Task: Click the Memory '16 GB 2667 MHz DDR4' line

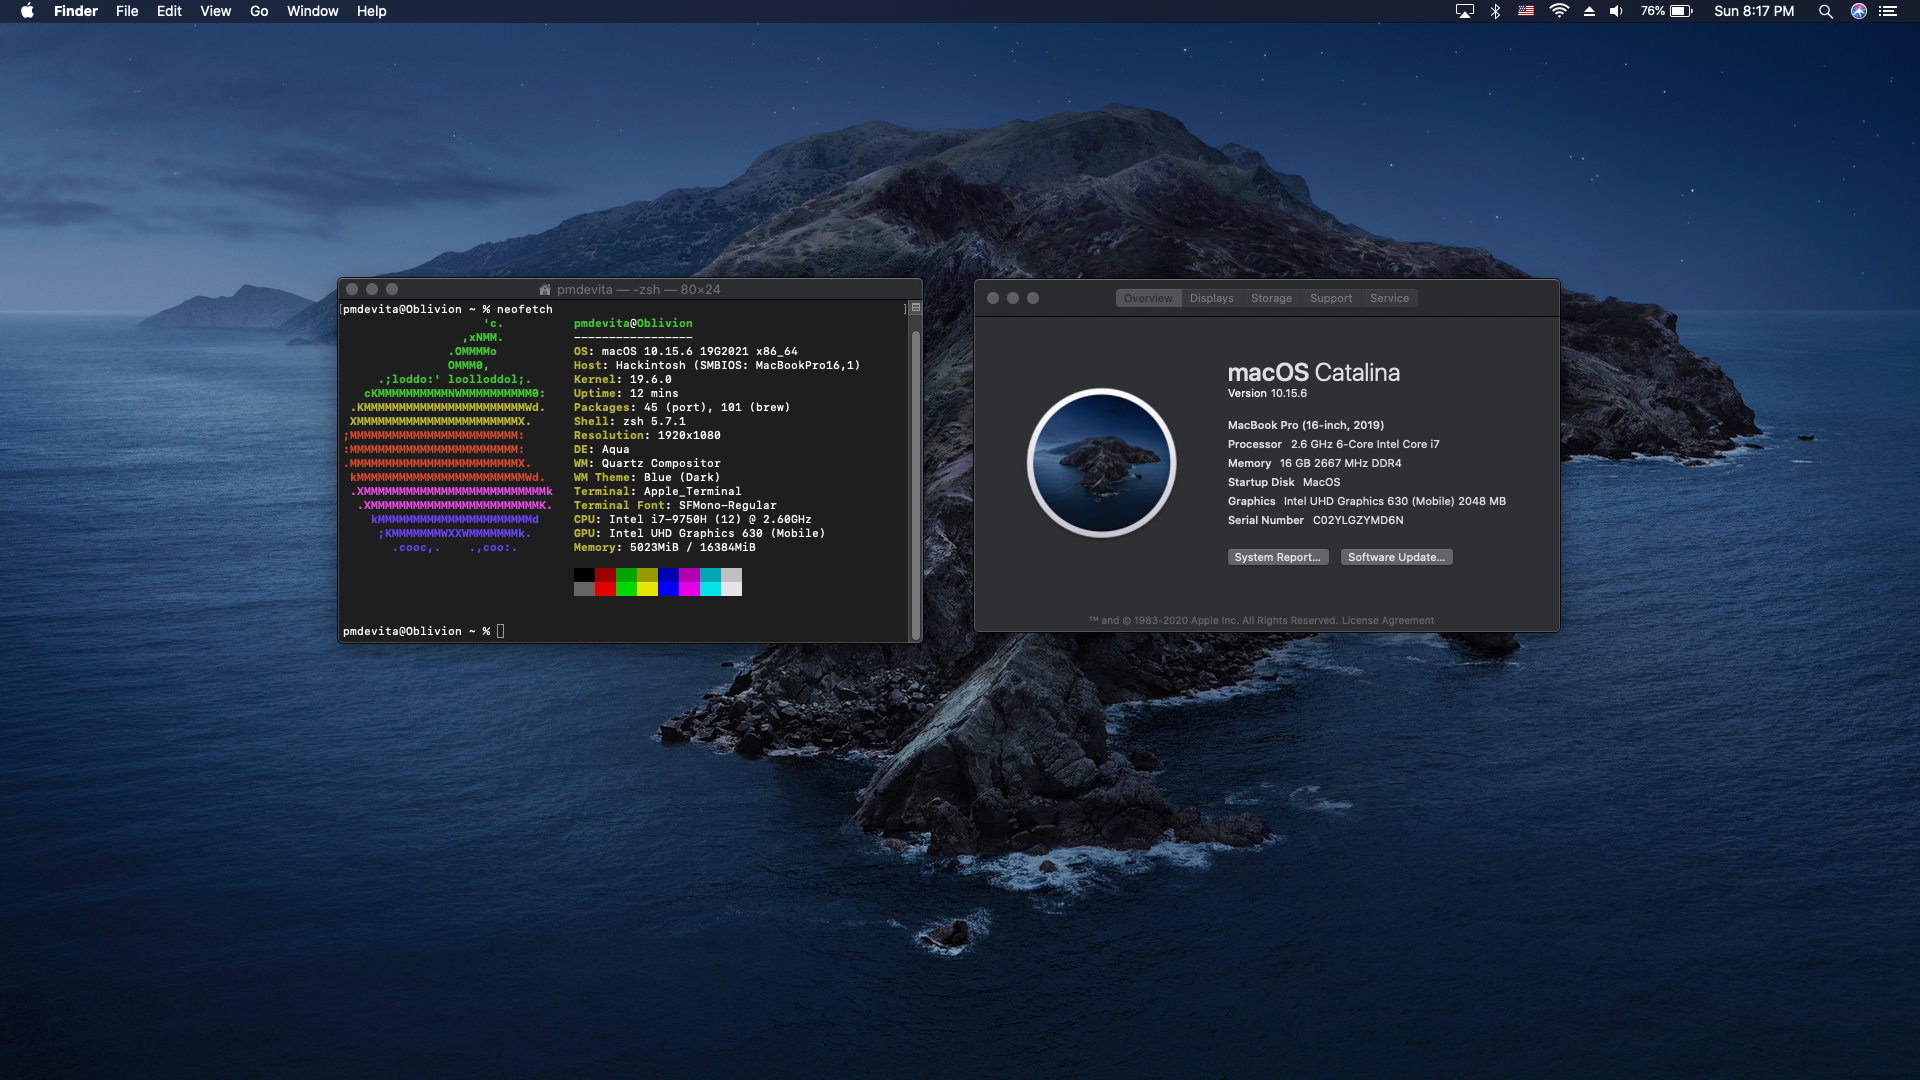Action: [1315, 463]
